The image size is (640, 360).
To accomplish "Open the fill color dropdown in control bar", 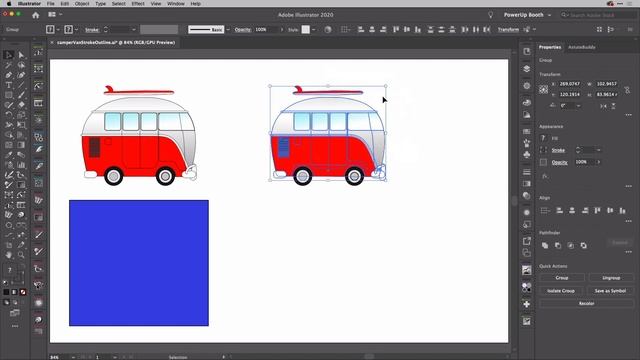I will click(x=58, y=29).
